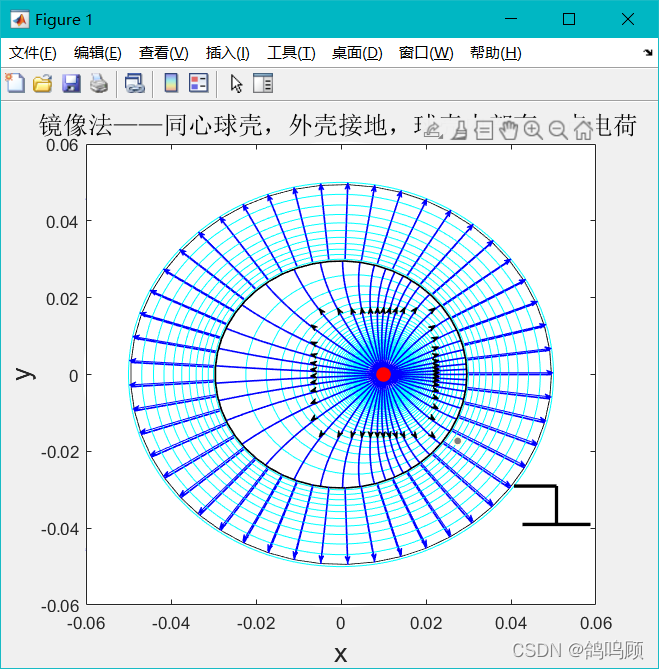Click the y axis label
This screenshot has height=669, width=659.
tap(25, 374)
